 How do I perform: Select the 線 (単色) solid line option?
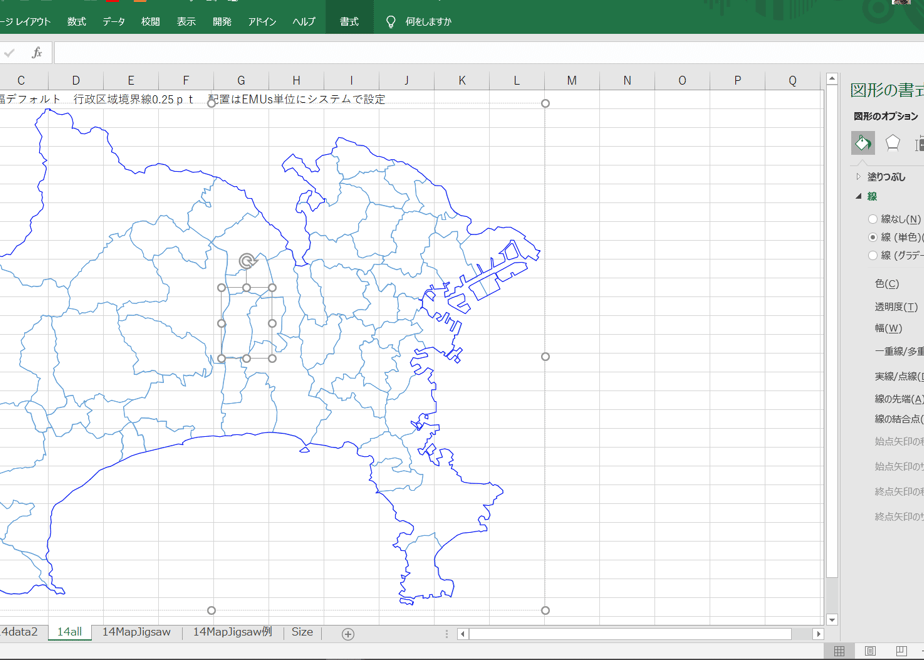[x=873, y=237]
